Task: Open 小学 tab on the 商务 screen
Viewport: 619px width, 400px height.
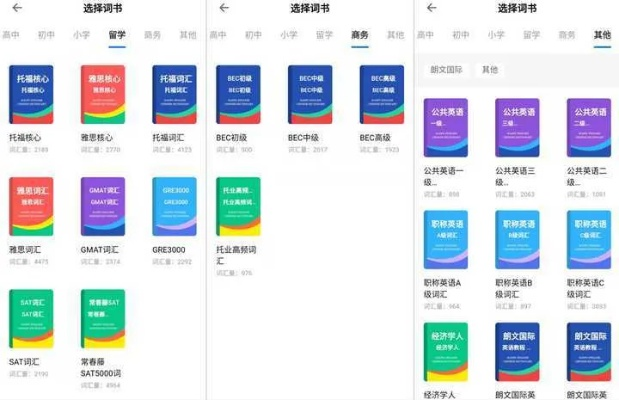Action: (289, 35)
